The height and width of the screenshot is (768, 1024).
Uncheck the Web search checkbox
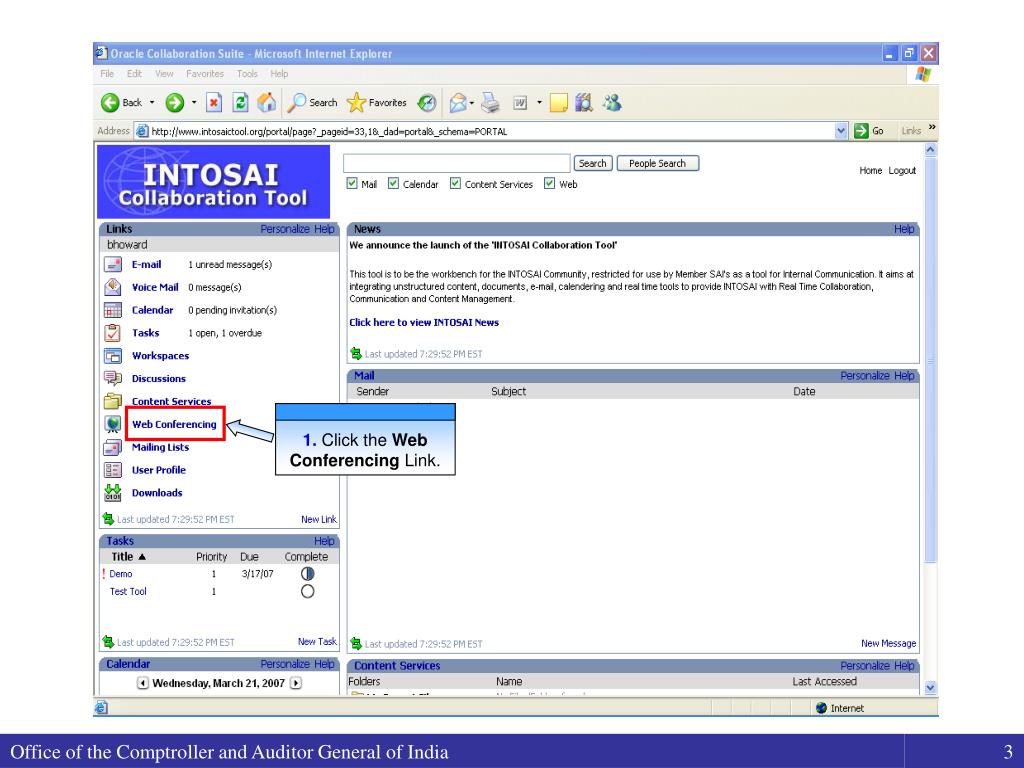pos(549,184)
